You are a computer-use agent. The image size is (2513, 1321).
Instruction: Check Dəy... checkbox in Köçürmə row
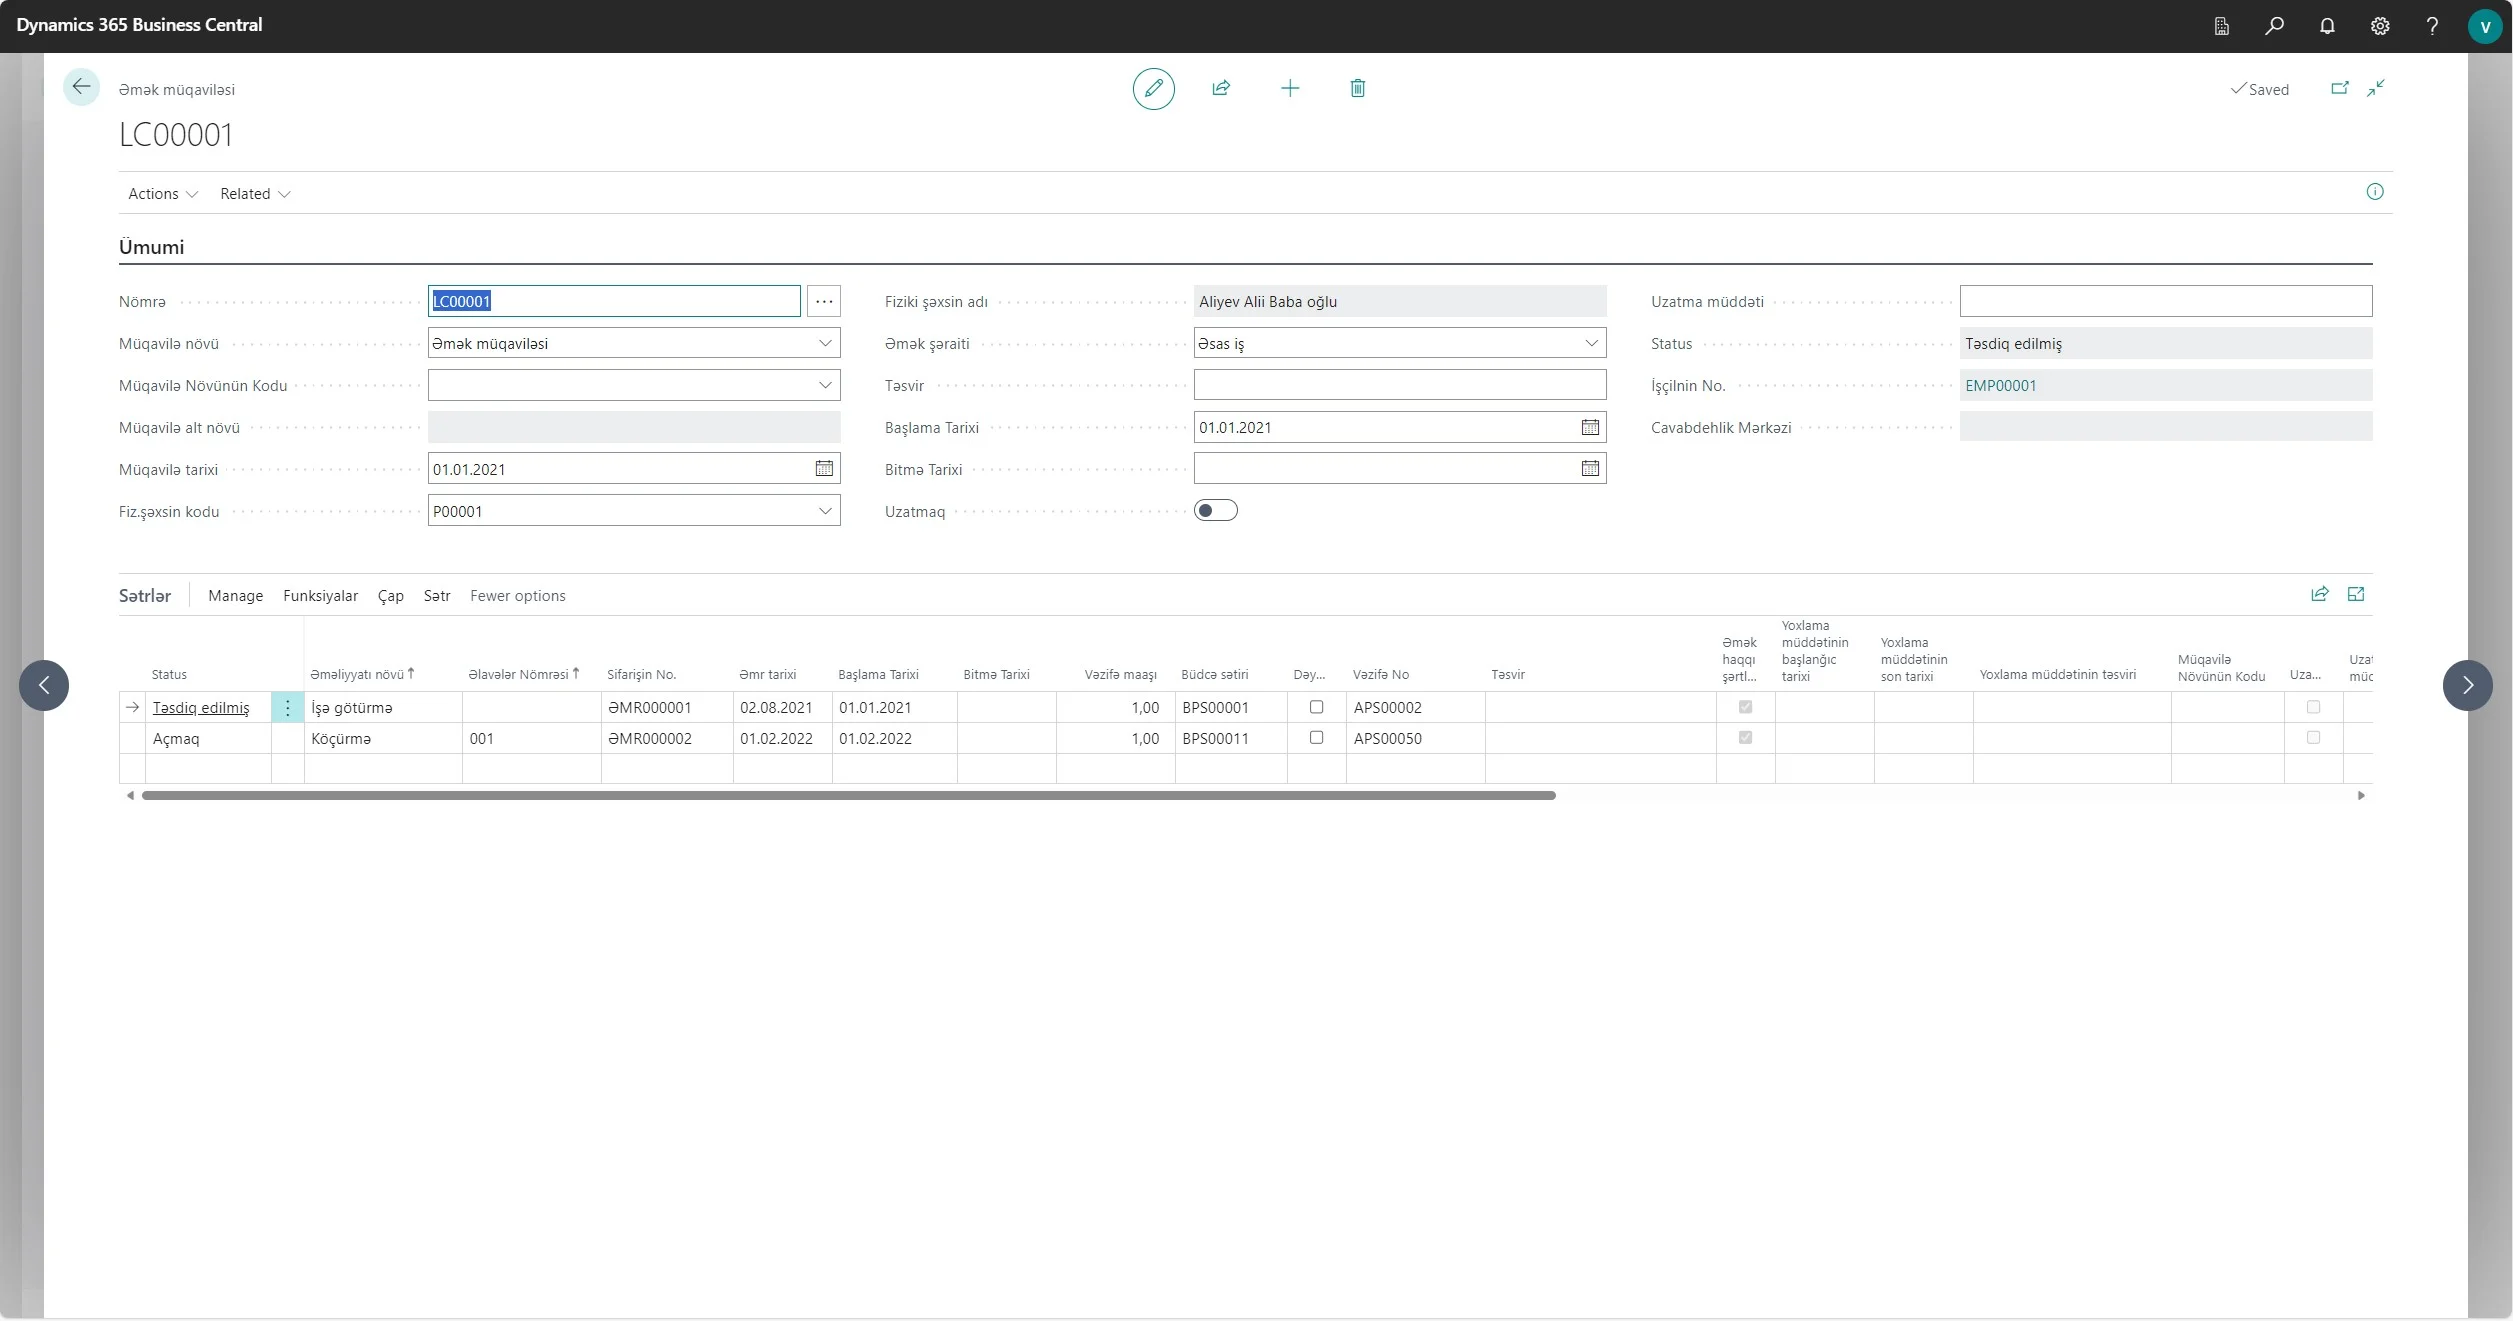pos(1316,738)
